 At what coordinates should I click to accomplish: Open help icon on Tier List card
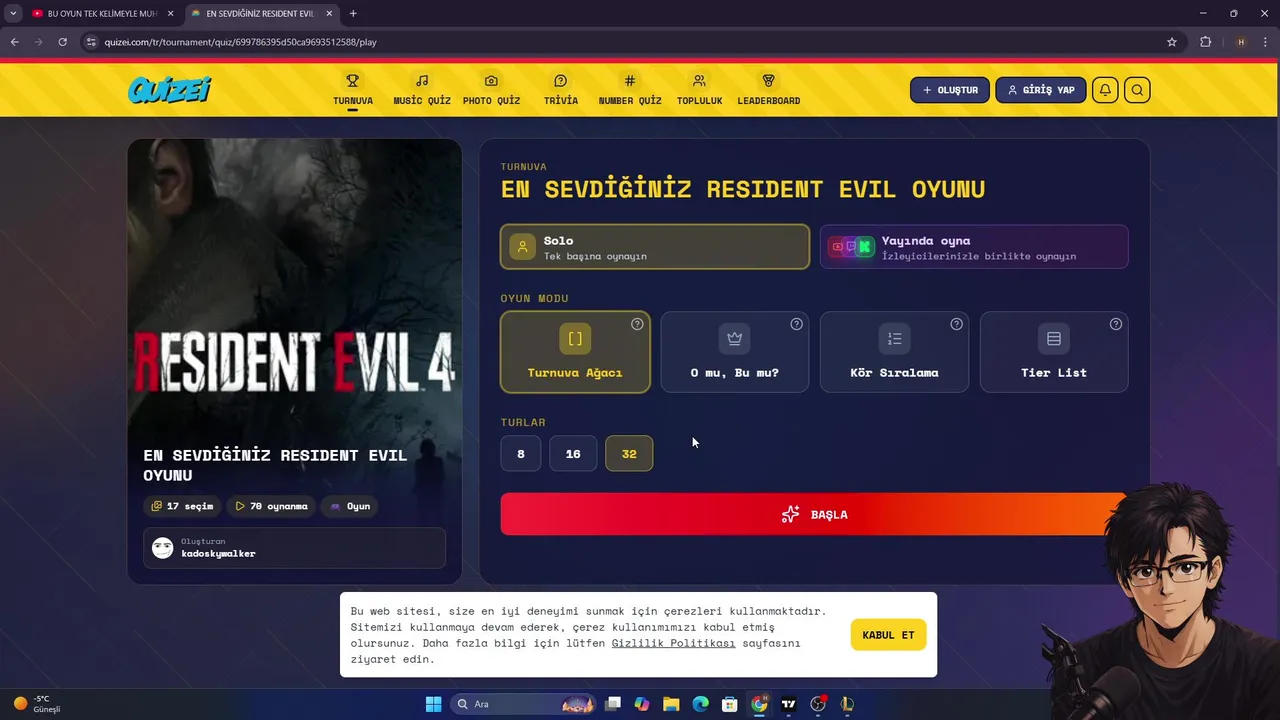(1116, 324)
